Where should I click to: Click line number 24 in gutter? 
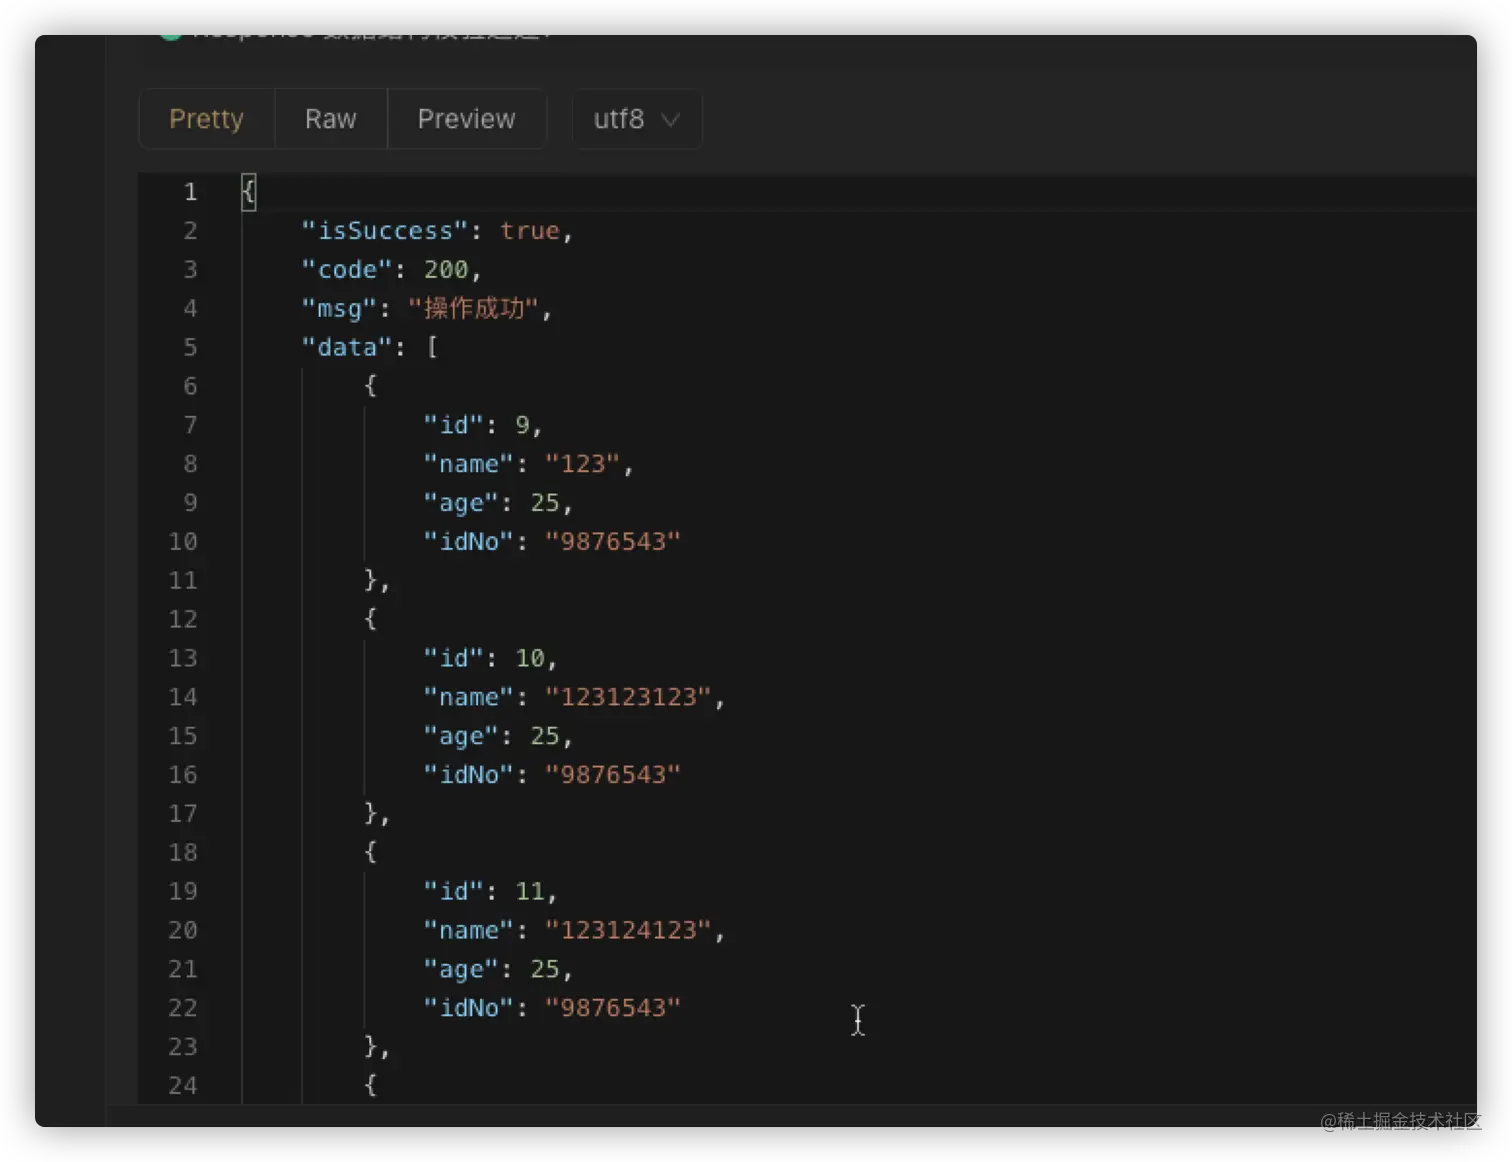coord(183,1085)
